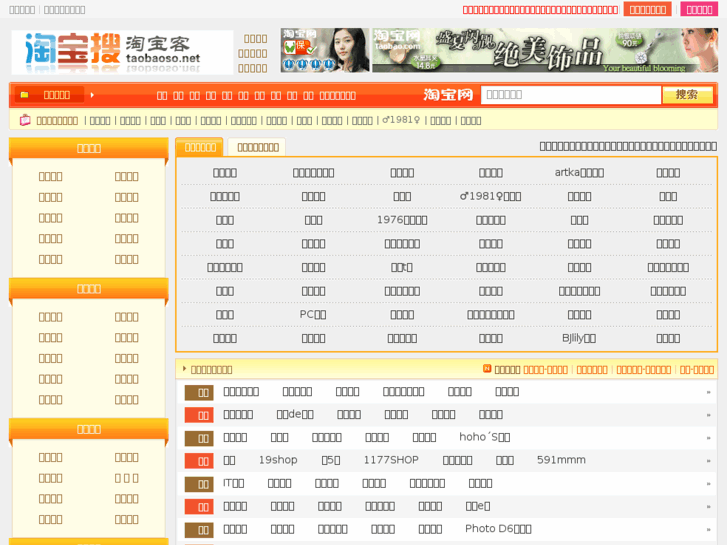727x545 pixels.
Task: Click the pink button at top right
Action: click(x=699, y=9)
